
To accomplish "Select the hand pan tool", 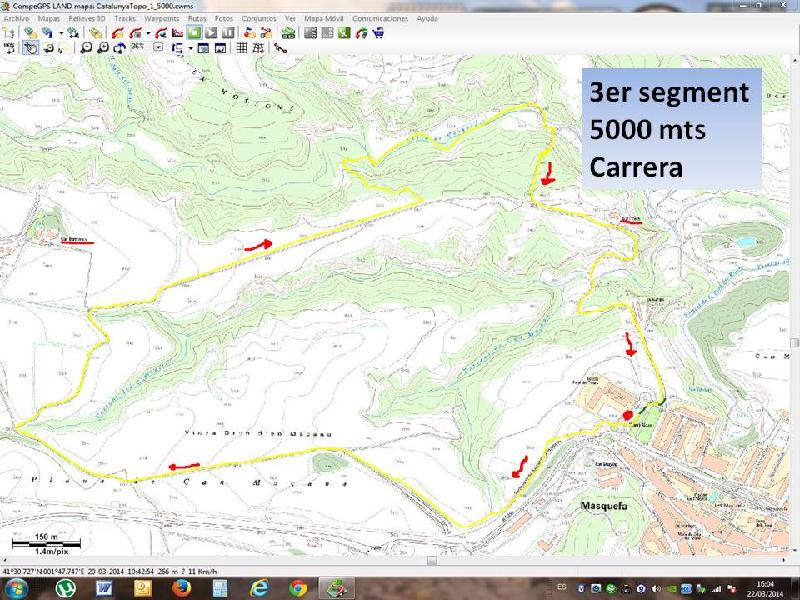I will (x=31, y=47).
